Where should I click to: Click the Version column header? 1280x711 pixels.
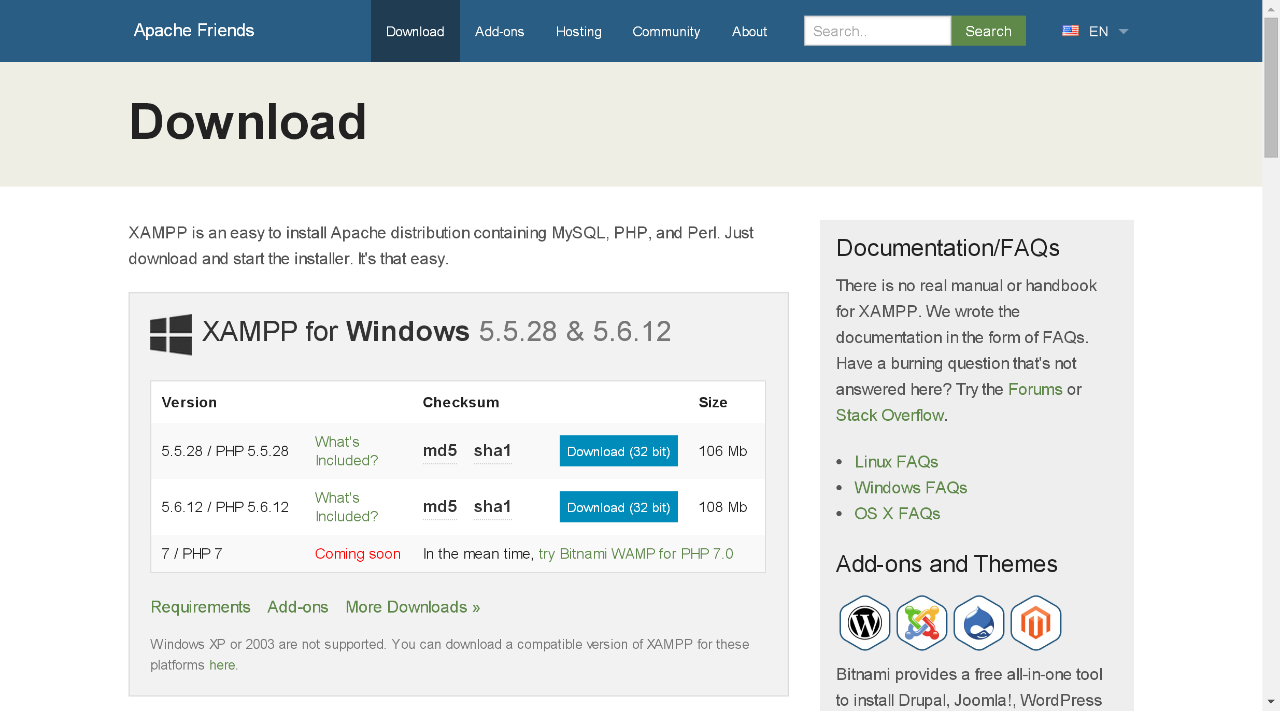[x=189, y=402]
